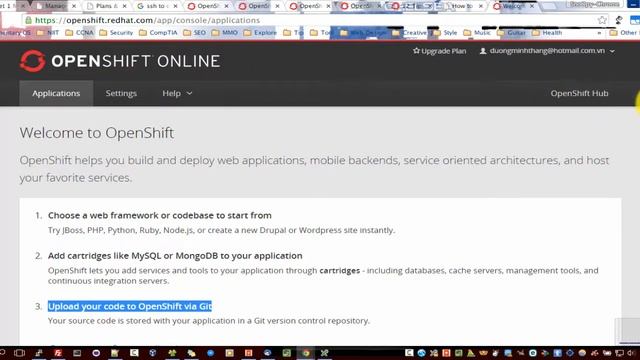This screenshot has height=360, width=640.
Task: Open the Explore bookmarks folder
Action: [260, 33]
